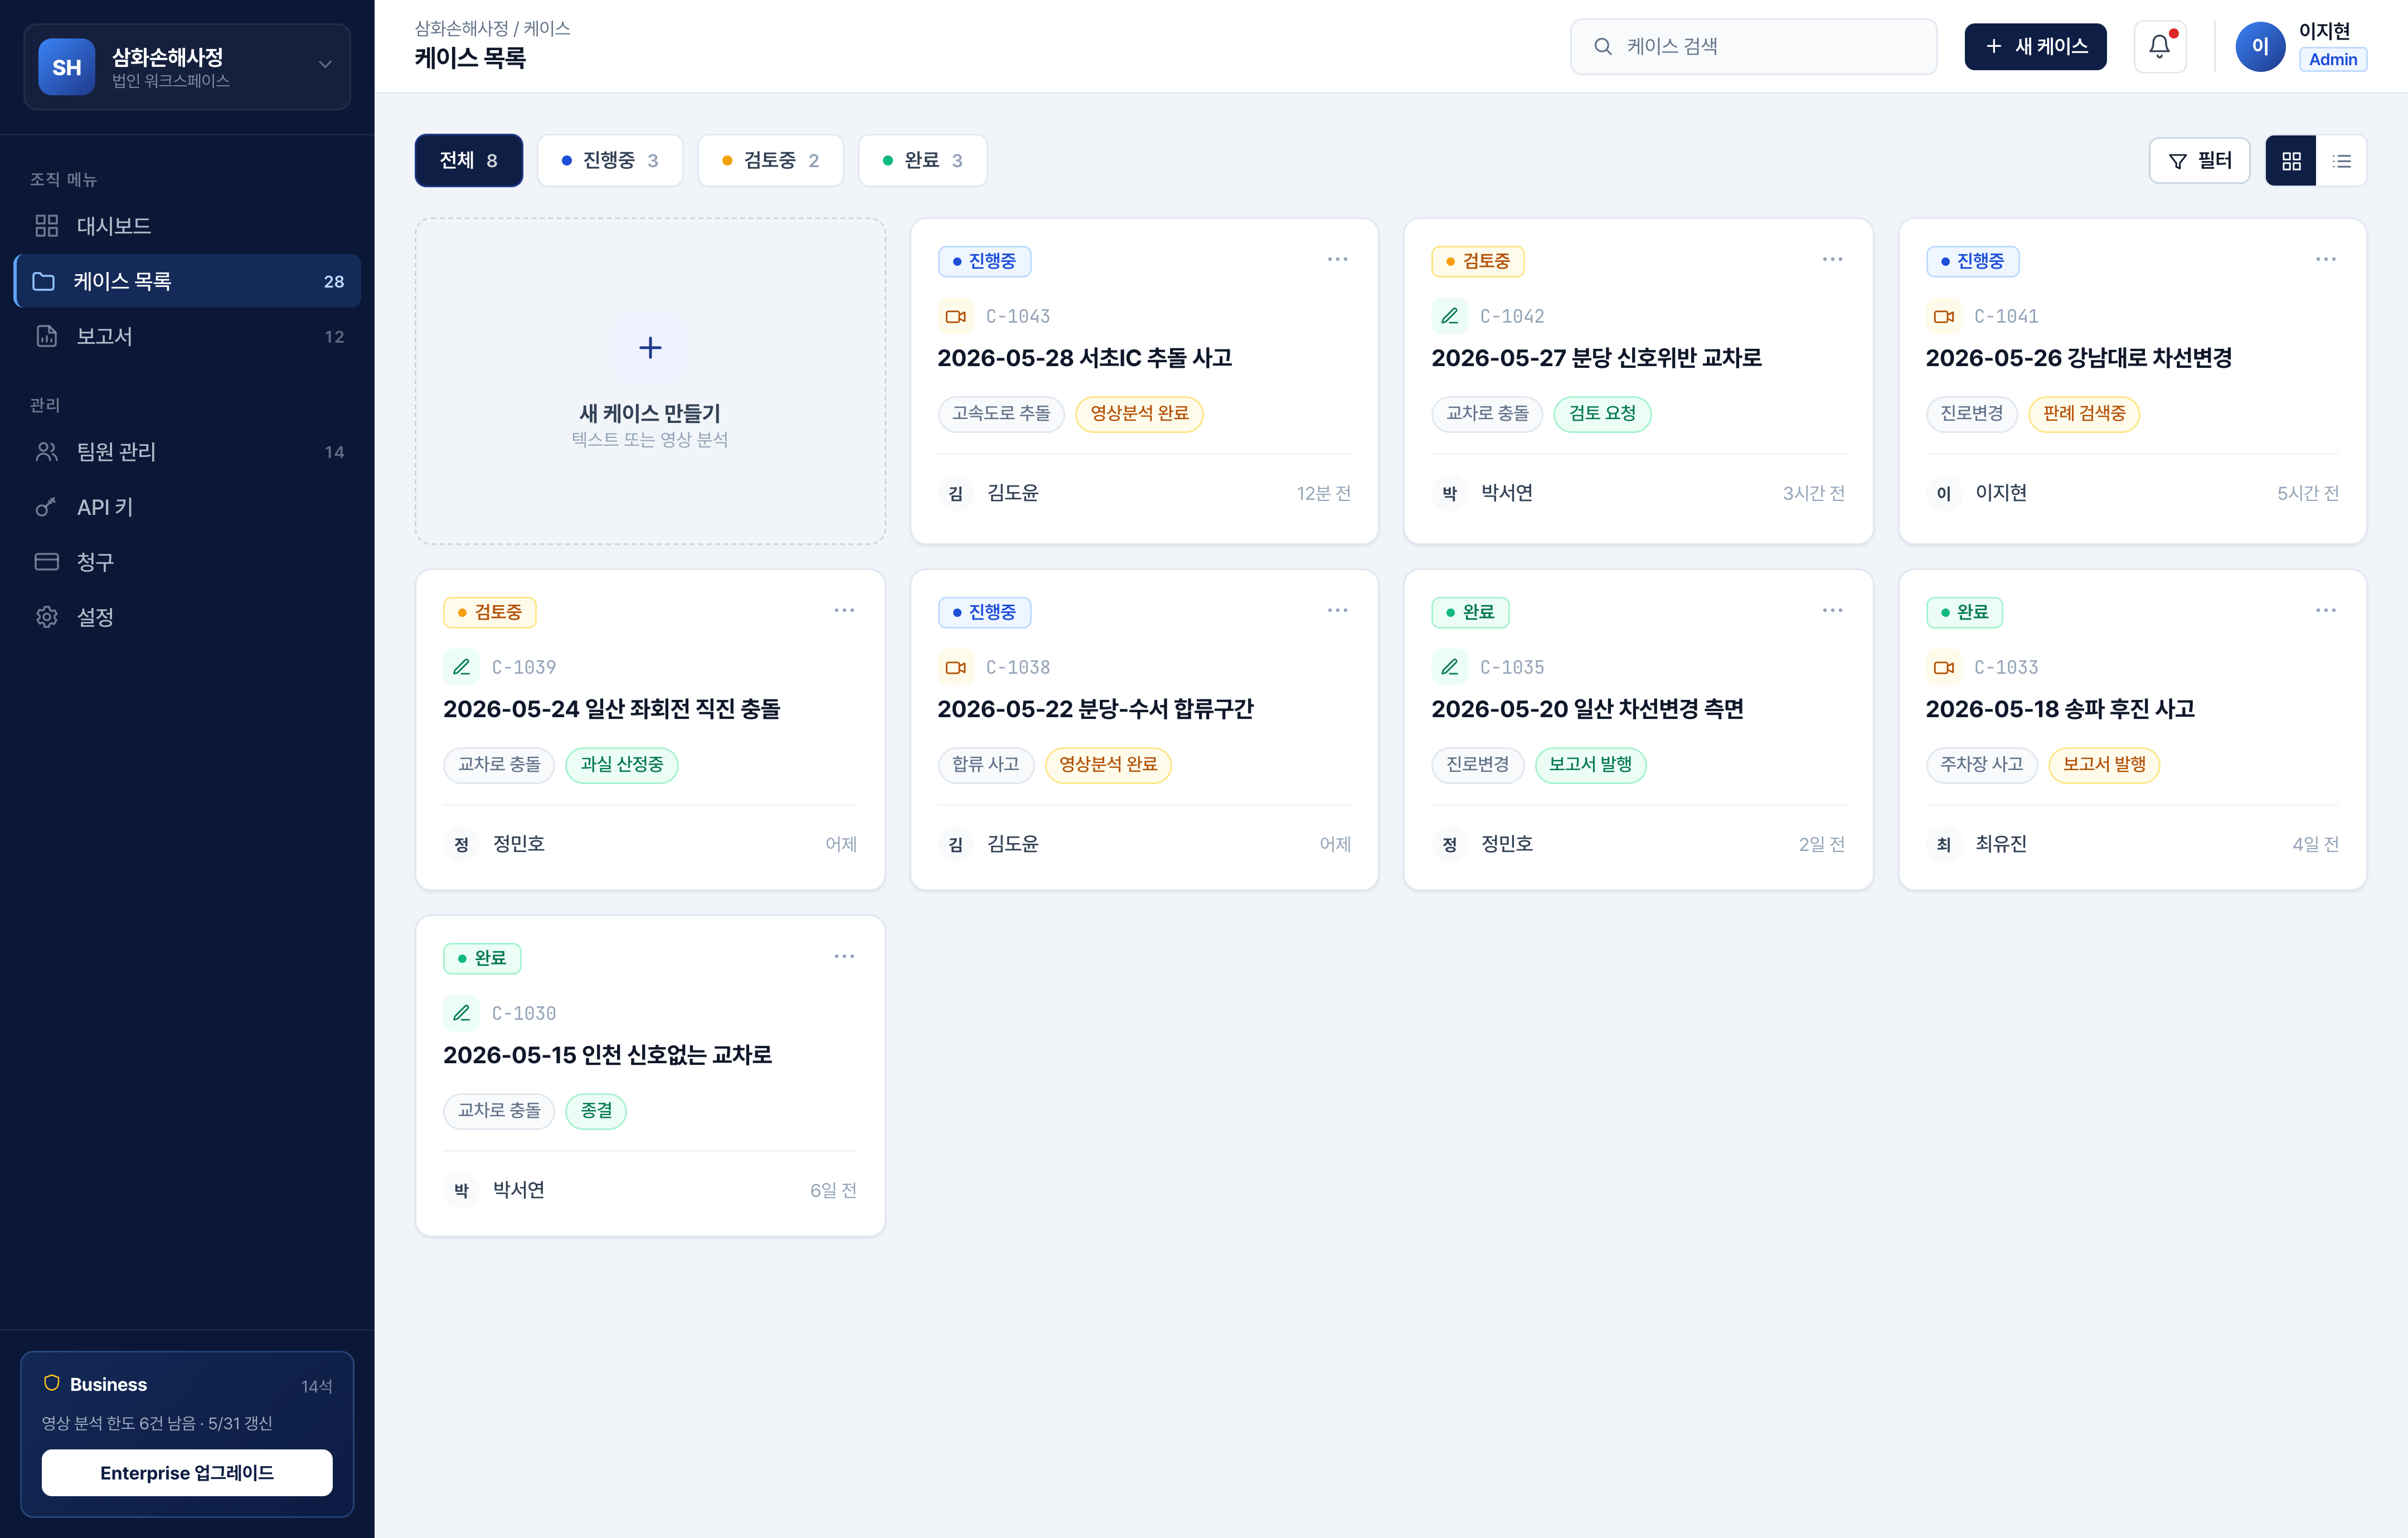Image resolution: width=2408 pixels, height=1538 pixels.
Task: Expand the 삼화손해사정 workspace switcher
Action: tap(187, 66)
